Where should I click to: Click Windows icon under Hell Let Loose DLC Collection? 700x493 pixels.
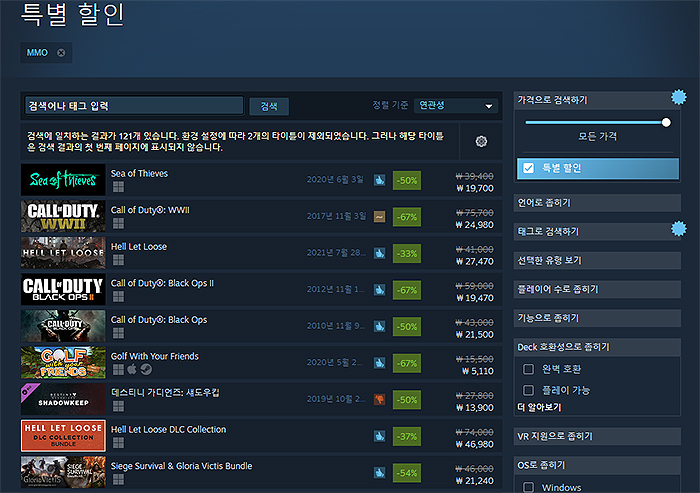pos(118,443)
